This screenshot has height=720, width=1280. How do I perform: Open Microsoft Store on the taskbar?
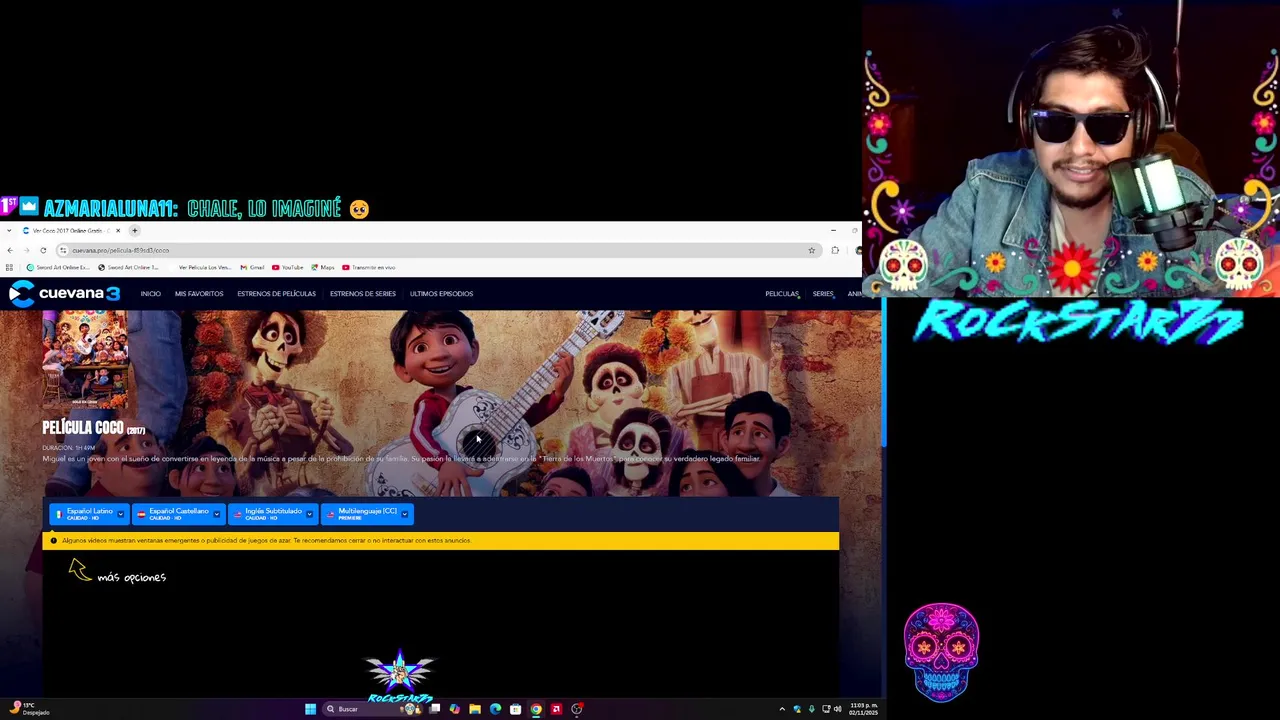[x=515, y=709]
